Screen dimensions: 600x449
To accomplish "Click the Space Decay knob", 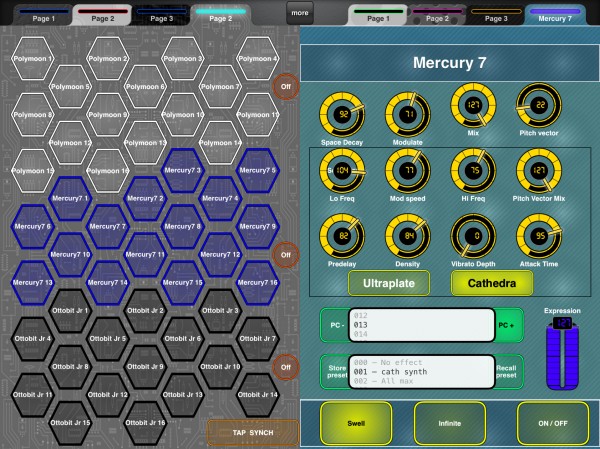I will click(x=342, y=114).
